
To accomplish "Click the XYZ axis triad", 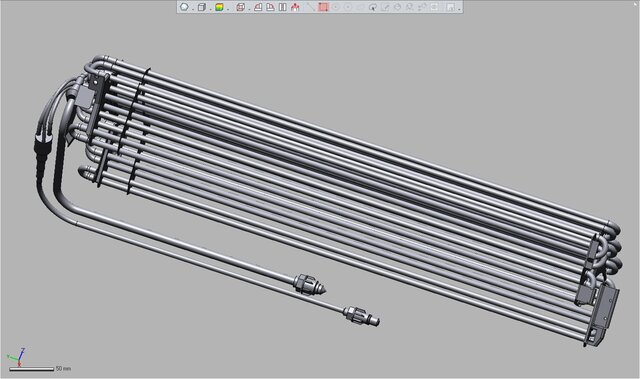I will 16,357.
